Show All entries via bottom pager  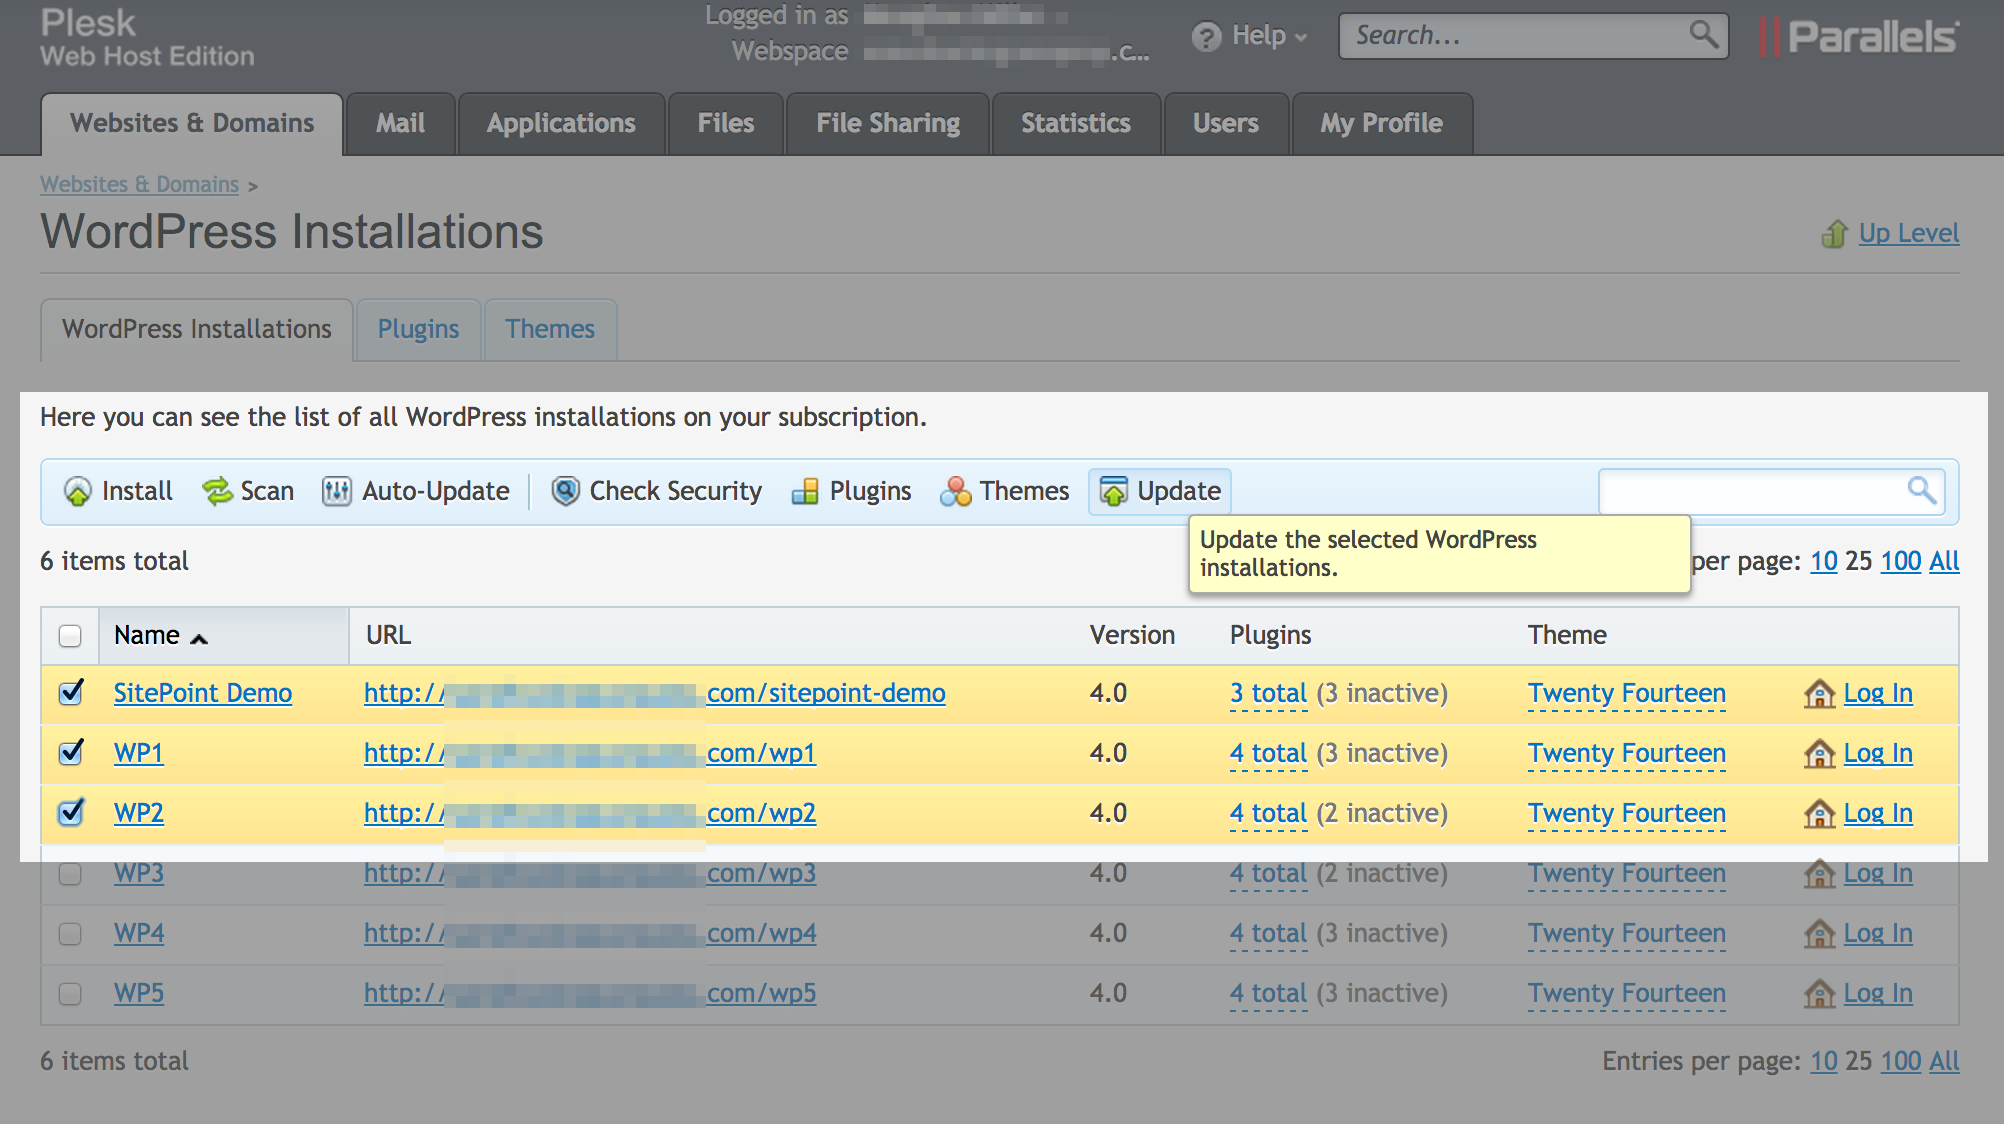click(x=1944, y=1061)
